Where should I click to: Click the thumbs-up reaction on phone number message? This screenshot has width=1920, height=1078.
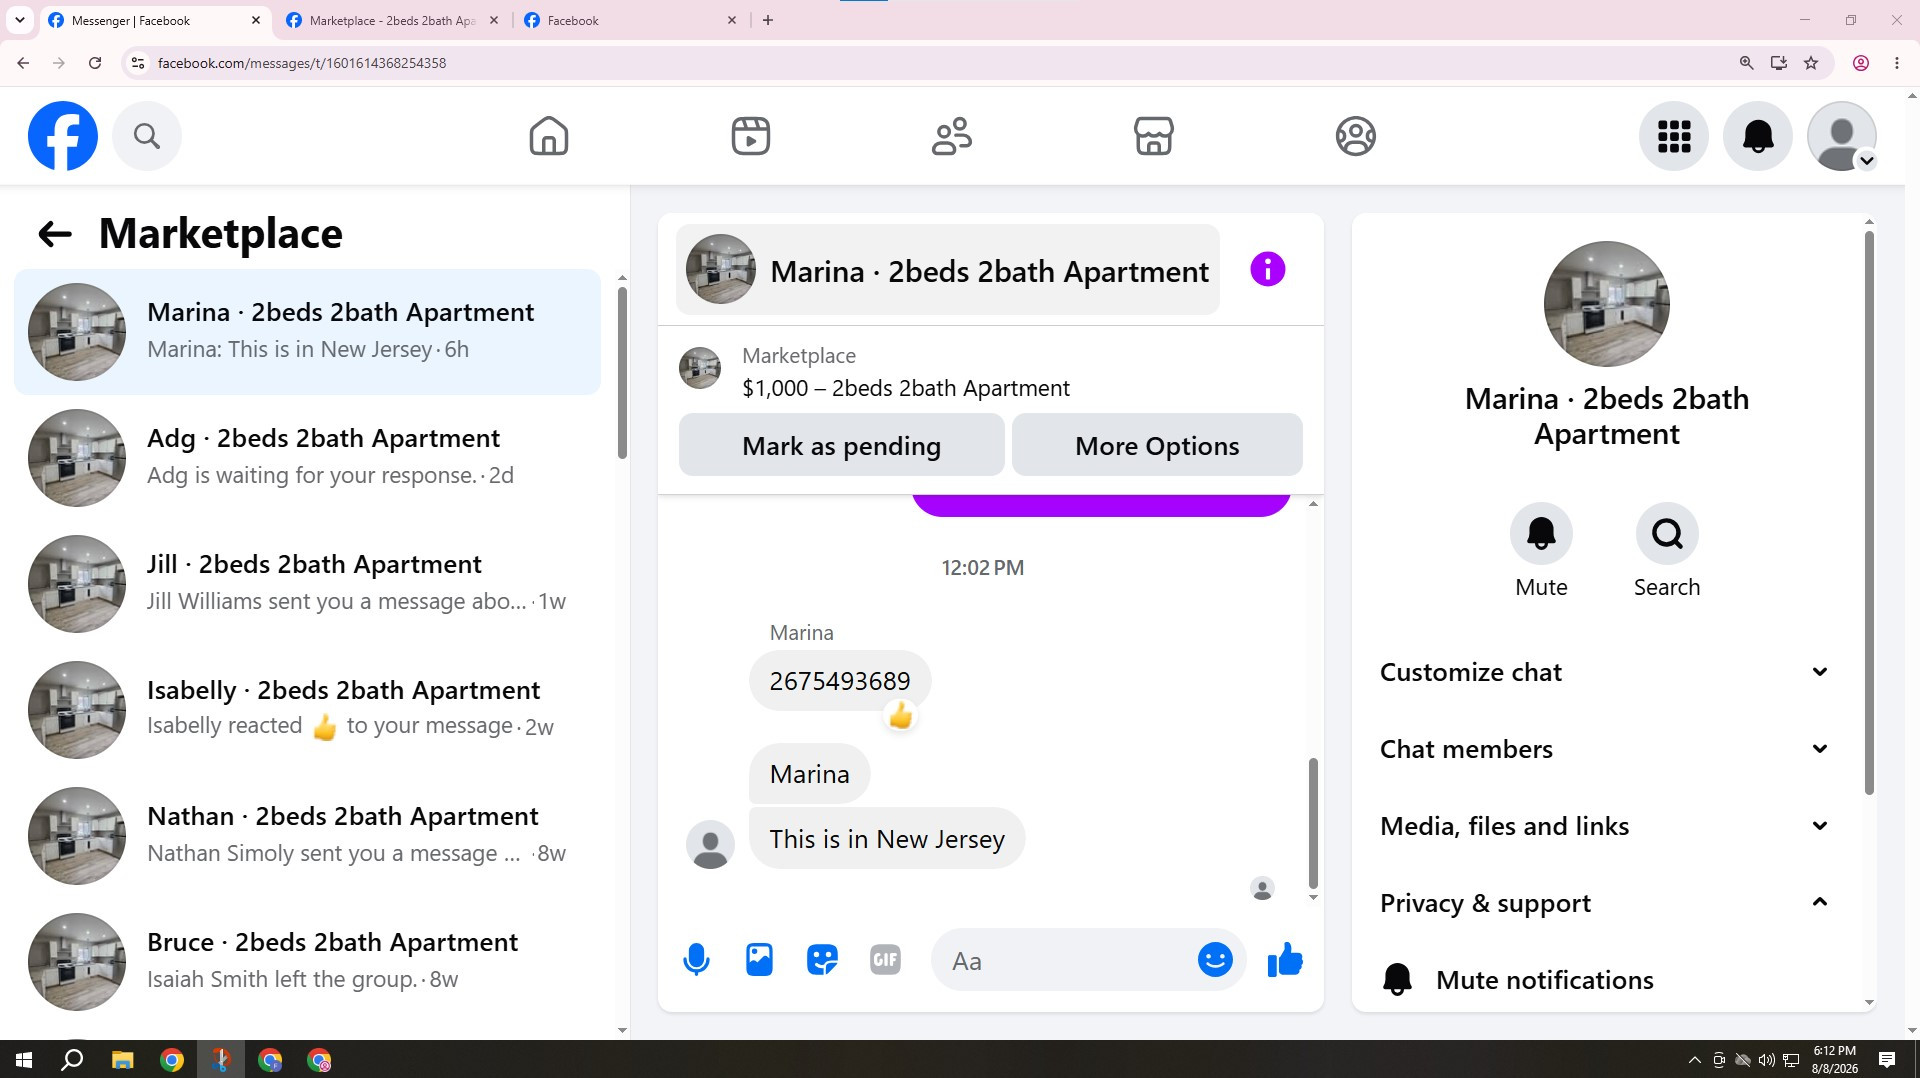[901, 716]
